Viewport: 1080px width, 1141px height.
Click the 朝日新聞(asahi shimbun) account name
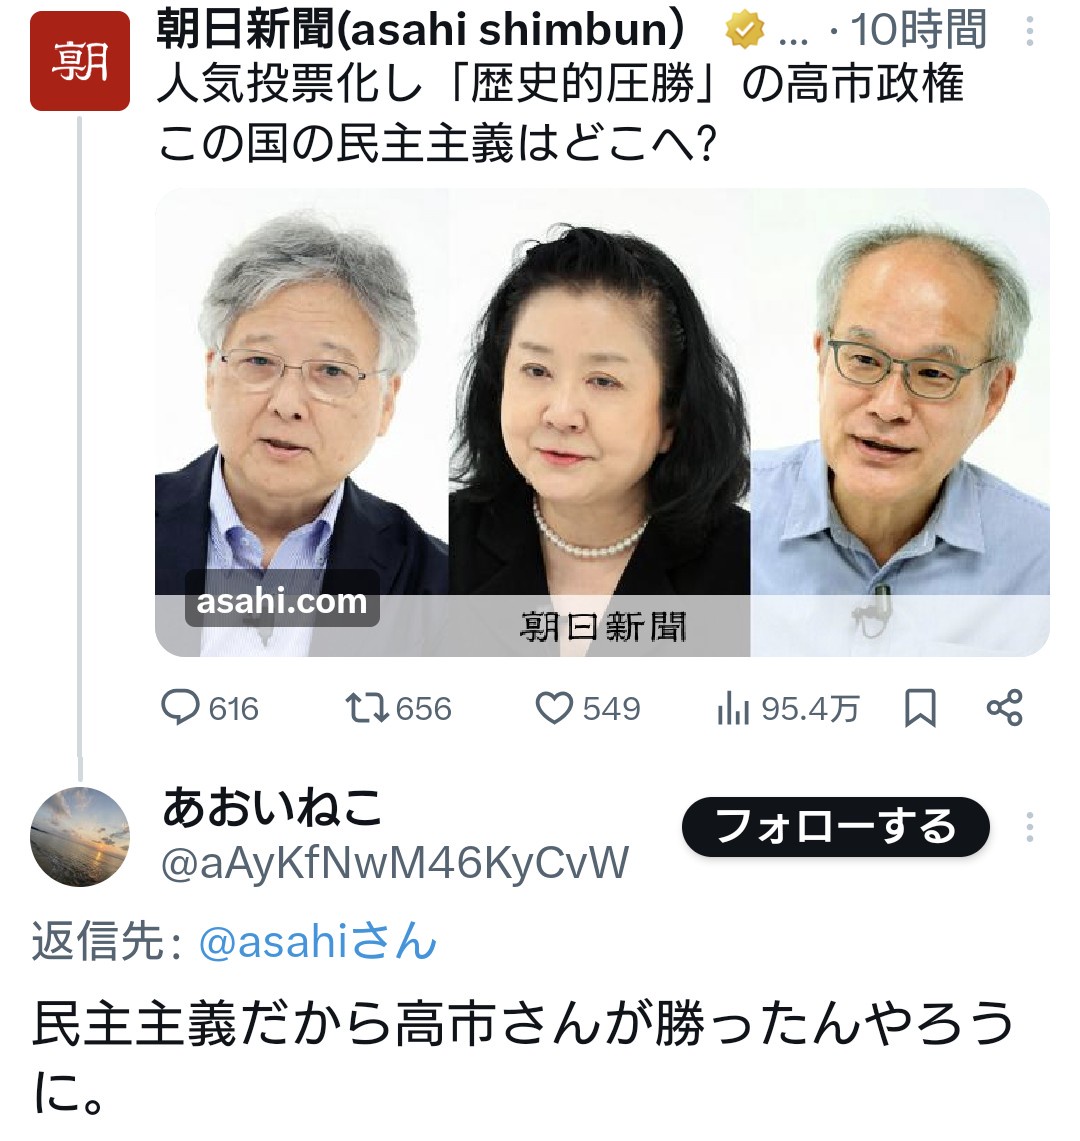pos(421,31)
